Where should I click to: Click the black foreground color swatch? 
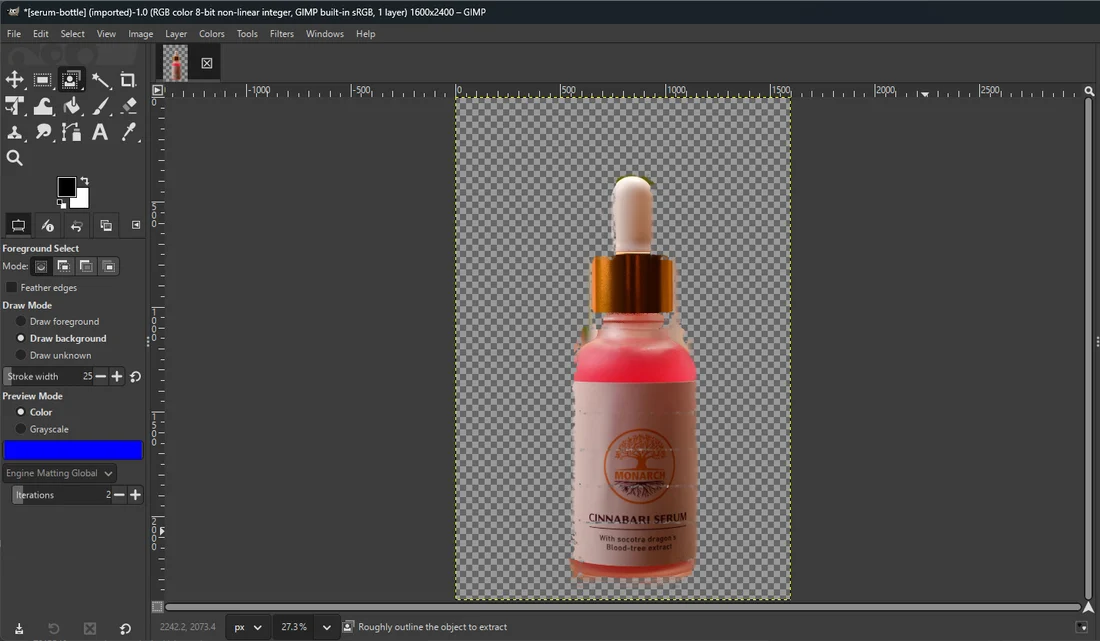[x=67, y=187]
